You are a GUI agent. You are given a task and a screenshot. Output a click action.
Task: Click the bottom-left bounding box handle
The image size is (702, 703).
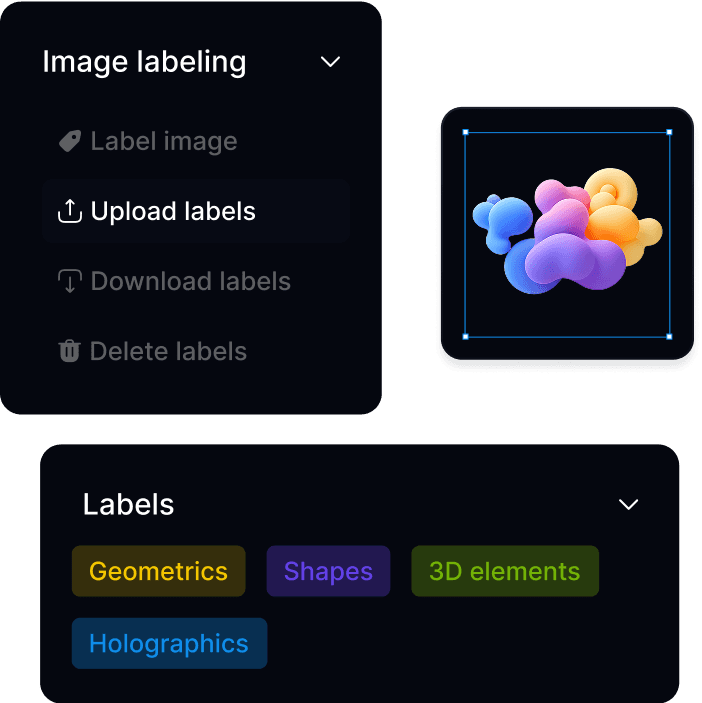pos(465,336)
